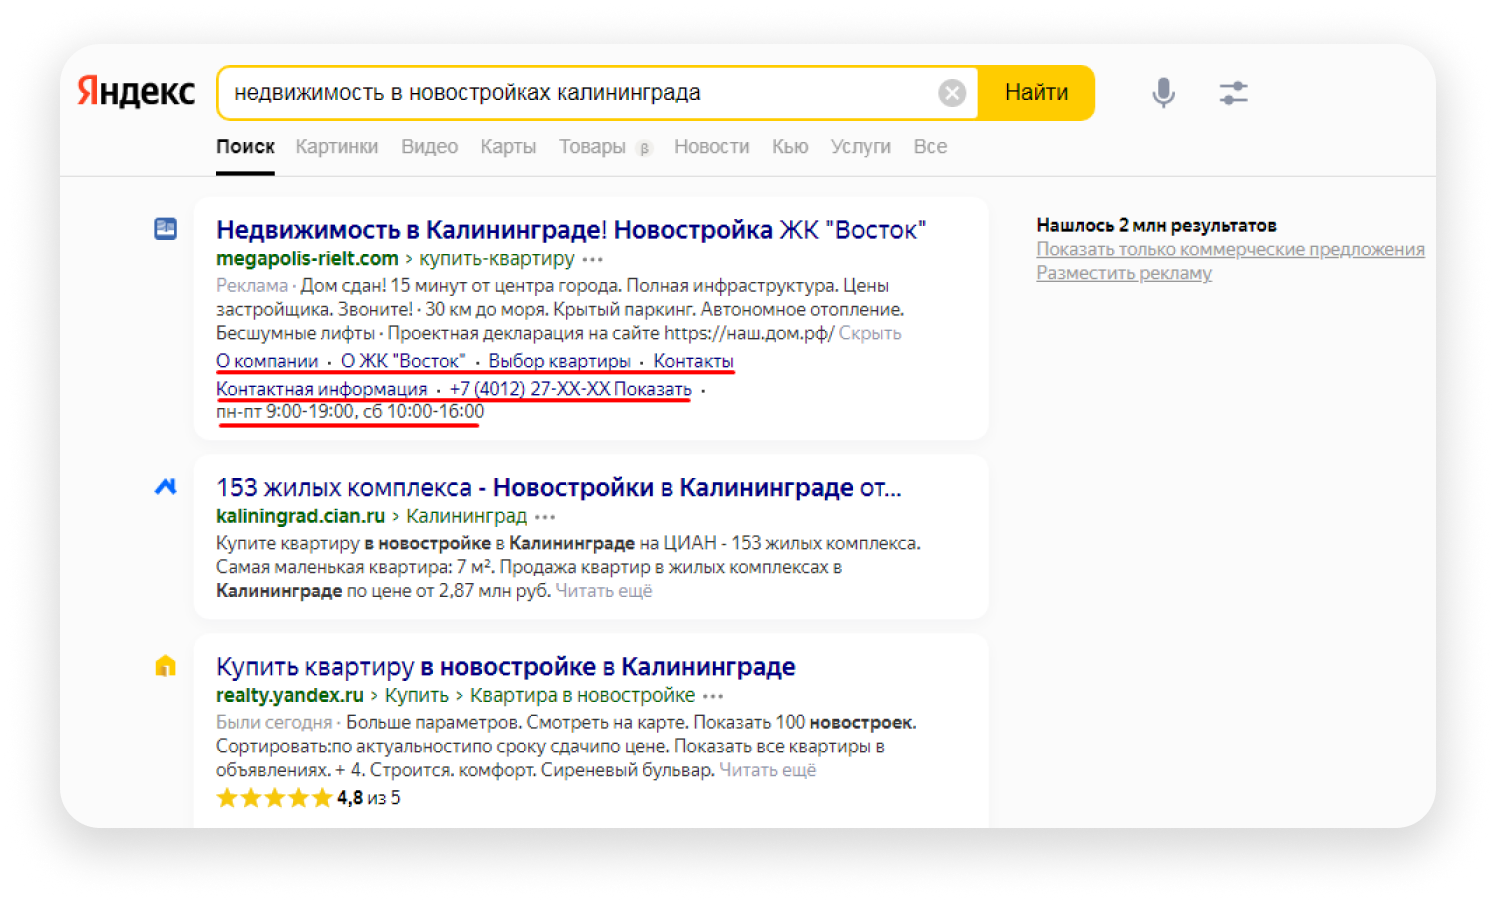Open the Карты tab
This screenshot has width=1492, height=900.
click(508, 147)
